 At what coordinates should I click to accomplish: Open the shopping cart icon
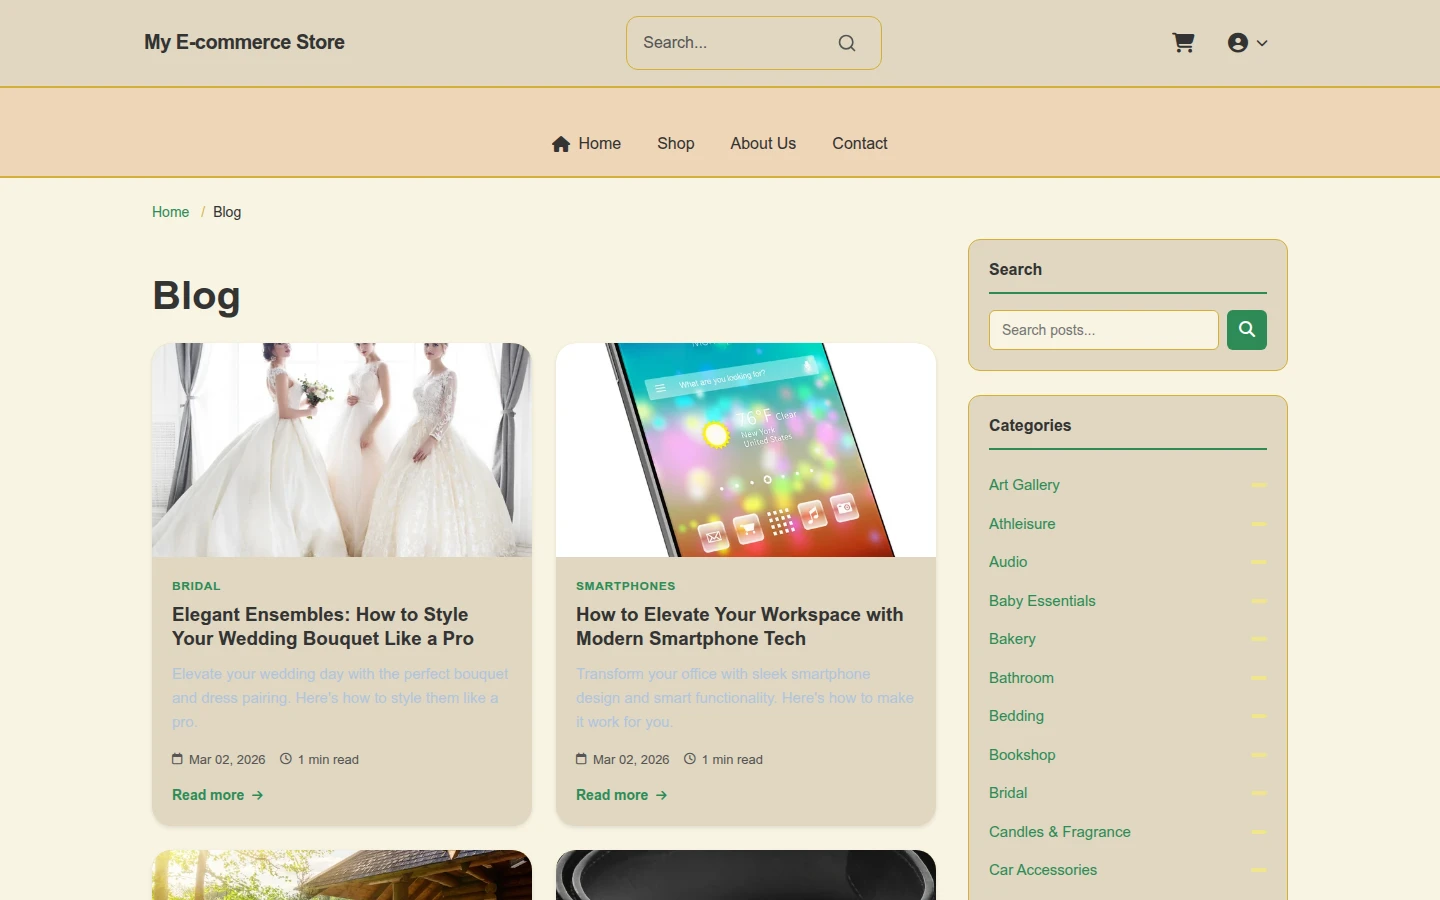tap(1183, 43)
